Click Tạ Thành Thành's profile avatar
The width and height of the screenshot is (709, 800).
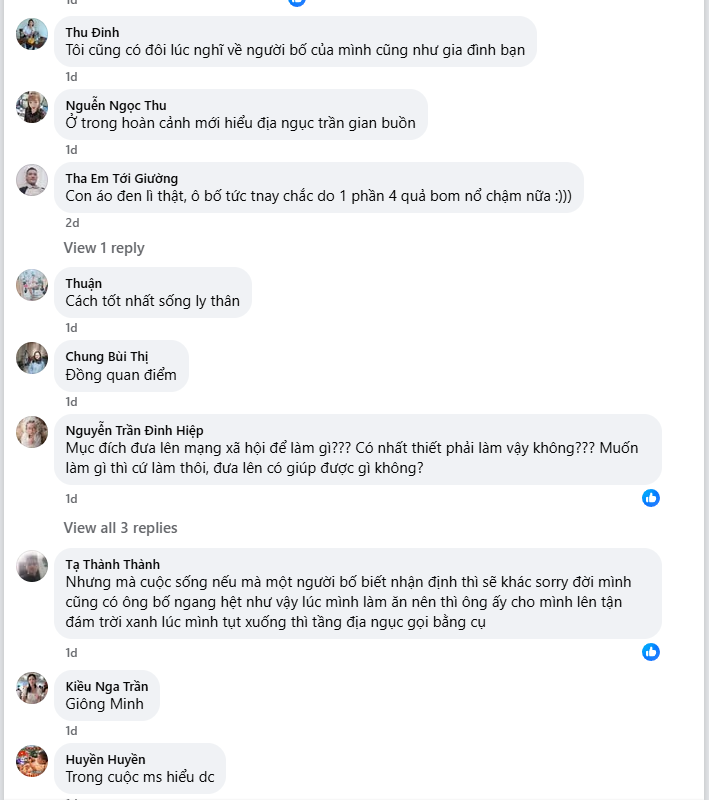pyautogui.click(x=32, y=566)
